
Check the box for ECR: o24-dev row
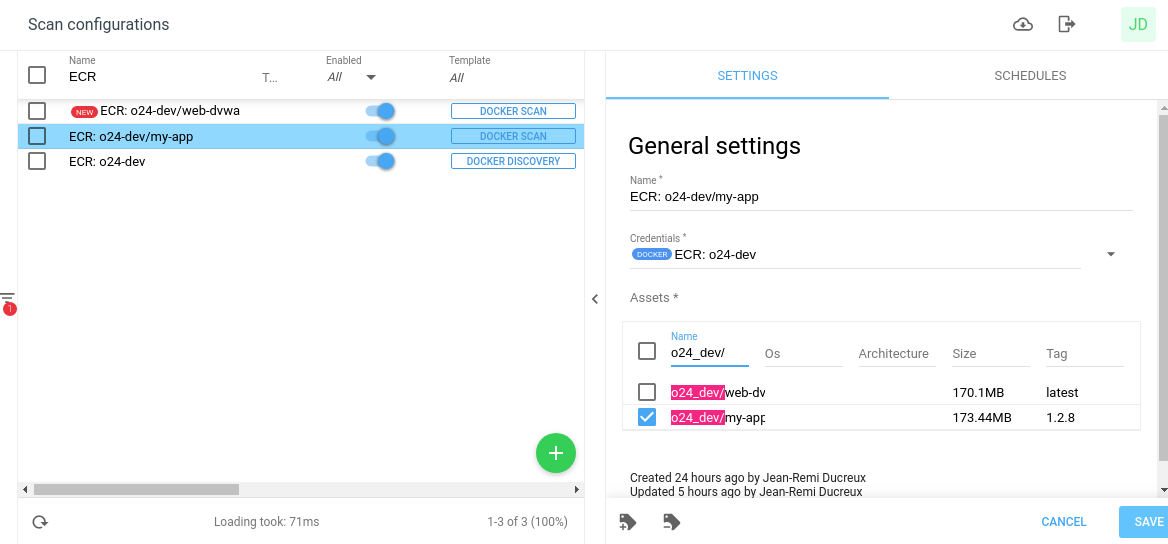(37, 161)
